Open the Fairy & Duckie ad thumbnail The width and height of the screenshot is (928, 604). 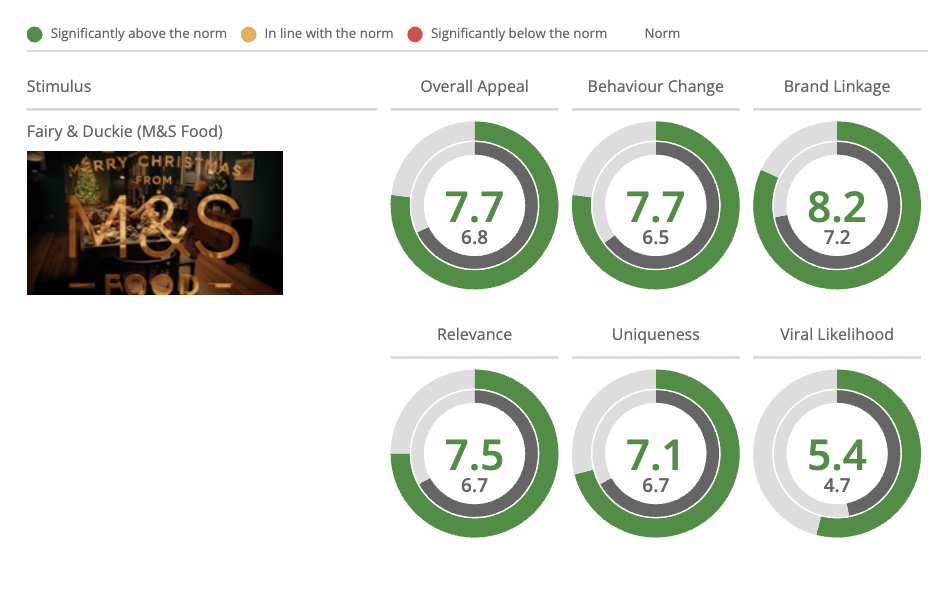click(x=155, y=223)
